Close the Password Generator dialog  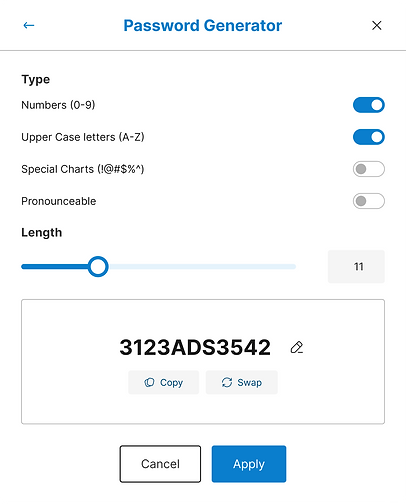pos(377,25)
